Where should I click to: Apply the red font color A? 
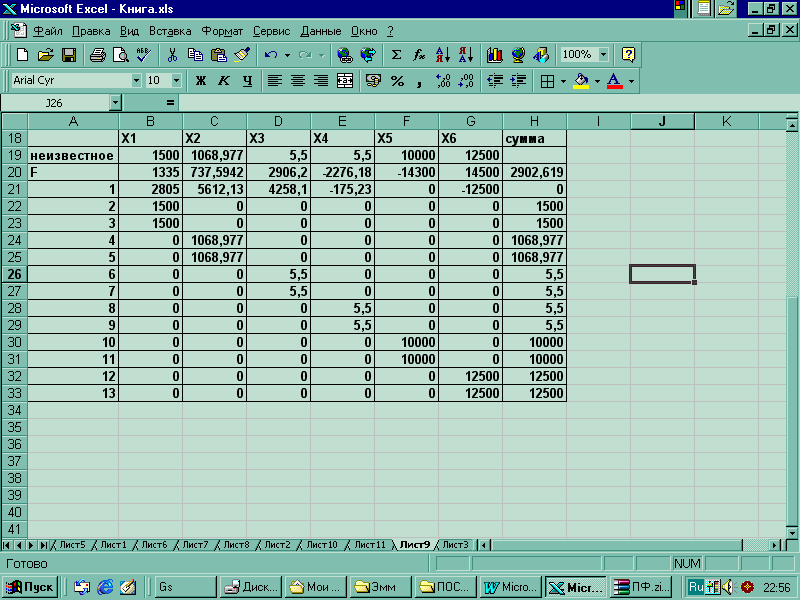tap(615, 81)
